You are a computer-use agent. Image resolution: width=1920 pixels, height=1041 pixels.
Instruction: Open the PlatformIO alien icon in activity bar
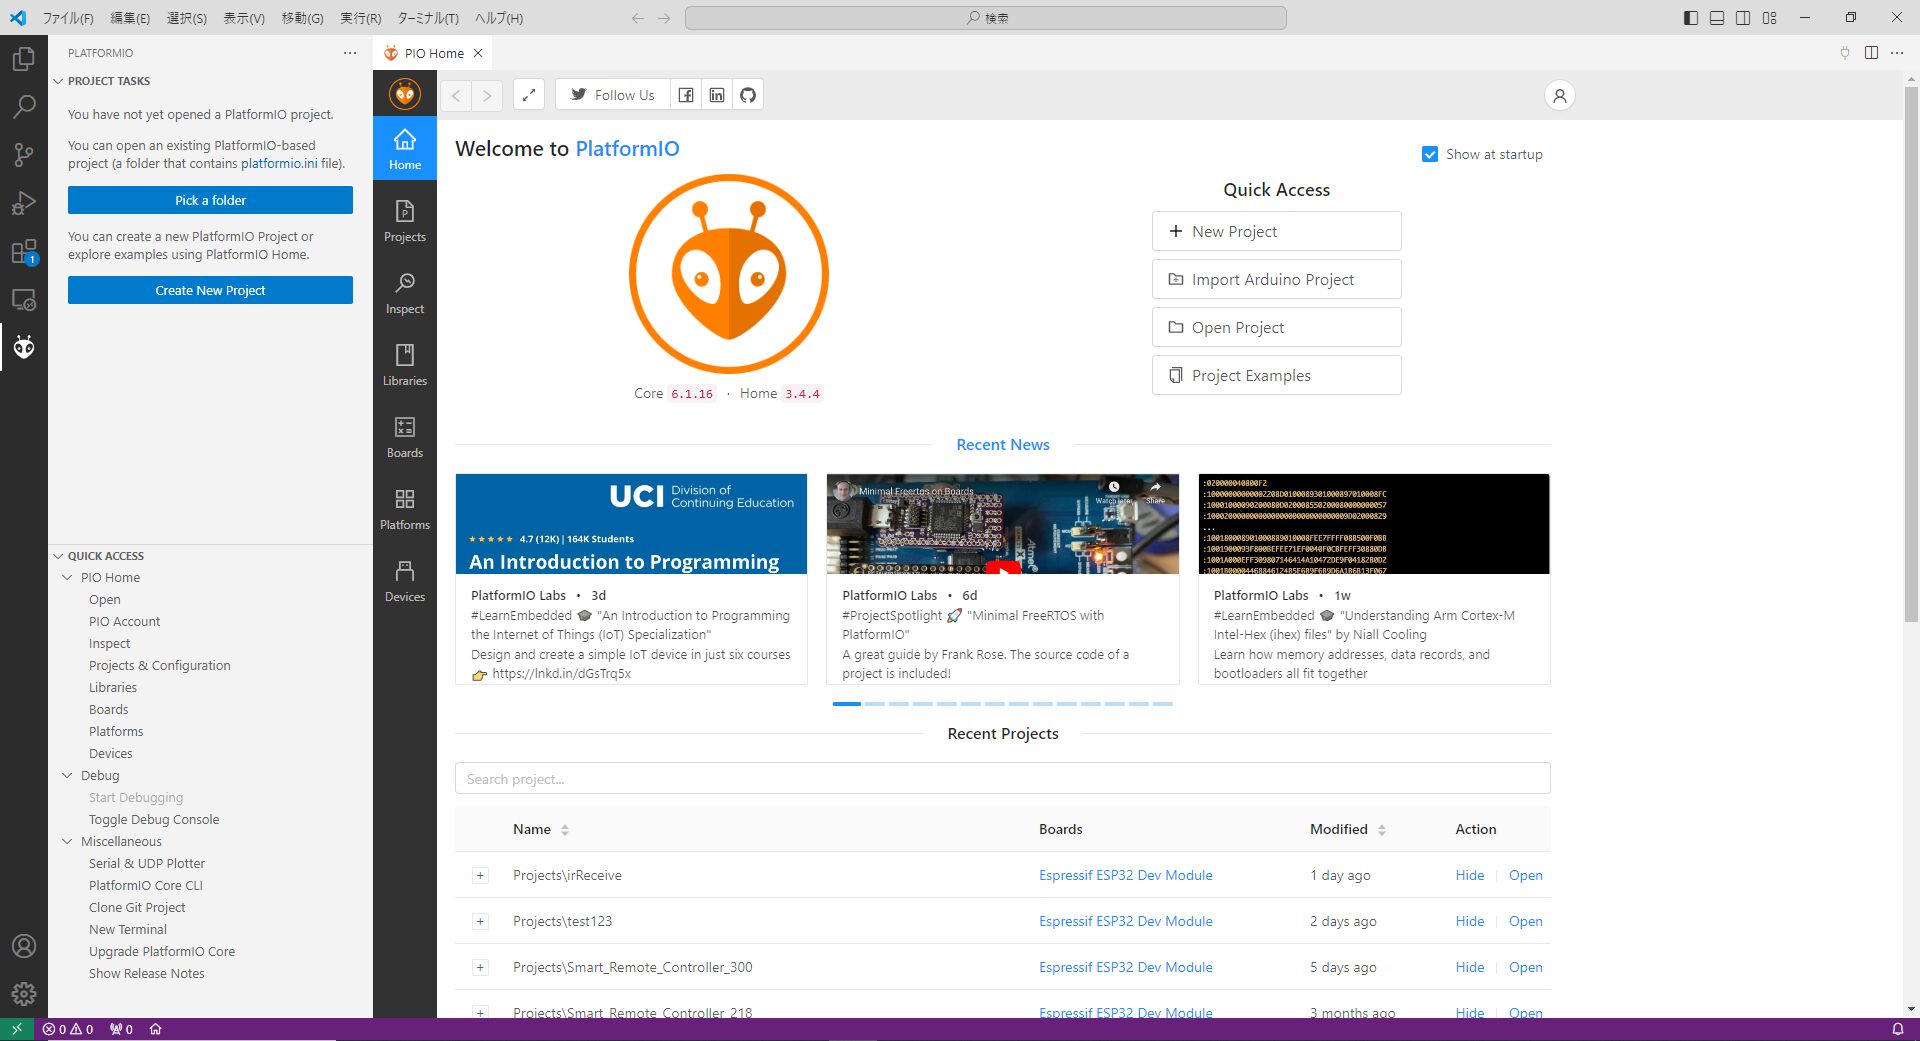24,347
